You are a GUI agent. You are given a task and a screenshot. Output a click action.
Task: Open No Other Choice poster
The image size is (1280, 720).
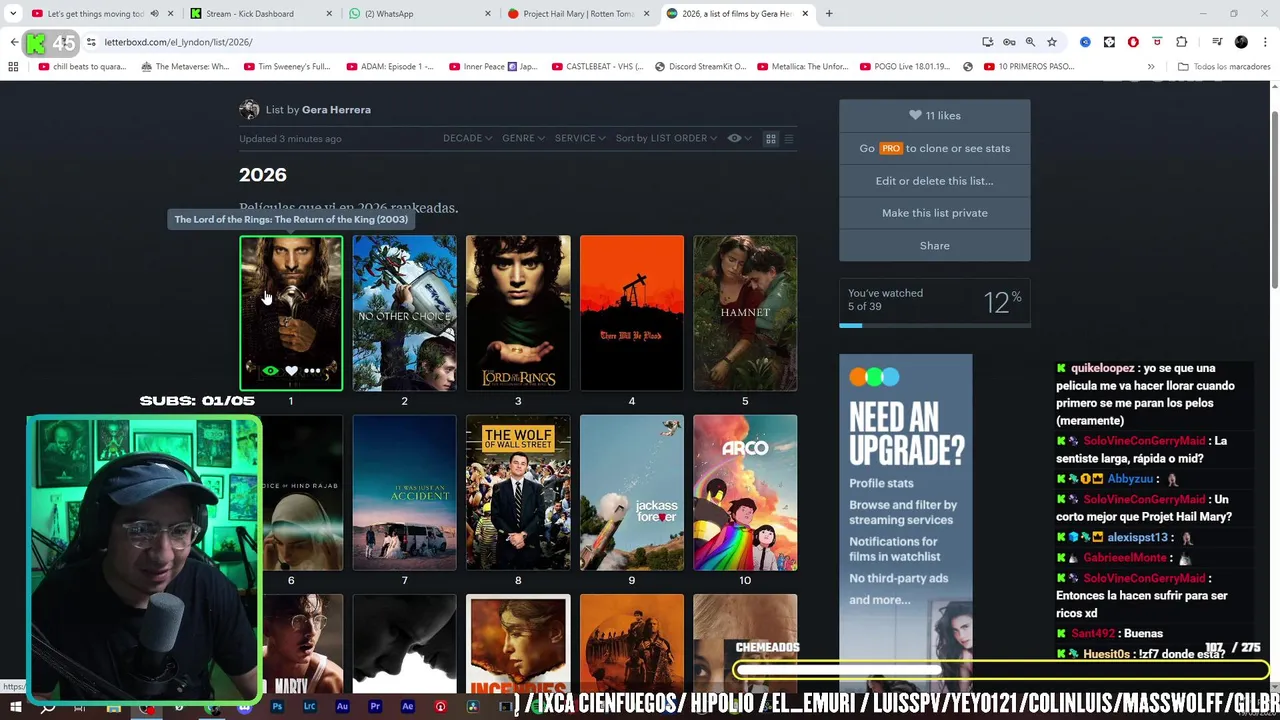404,313
